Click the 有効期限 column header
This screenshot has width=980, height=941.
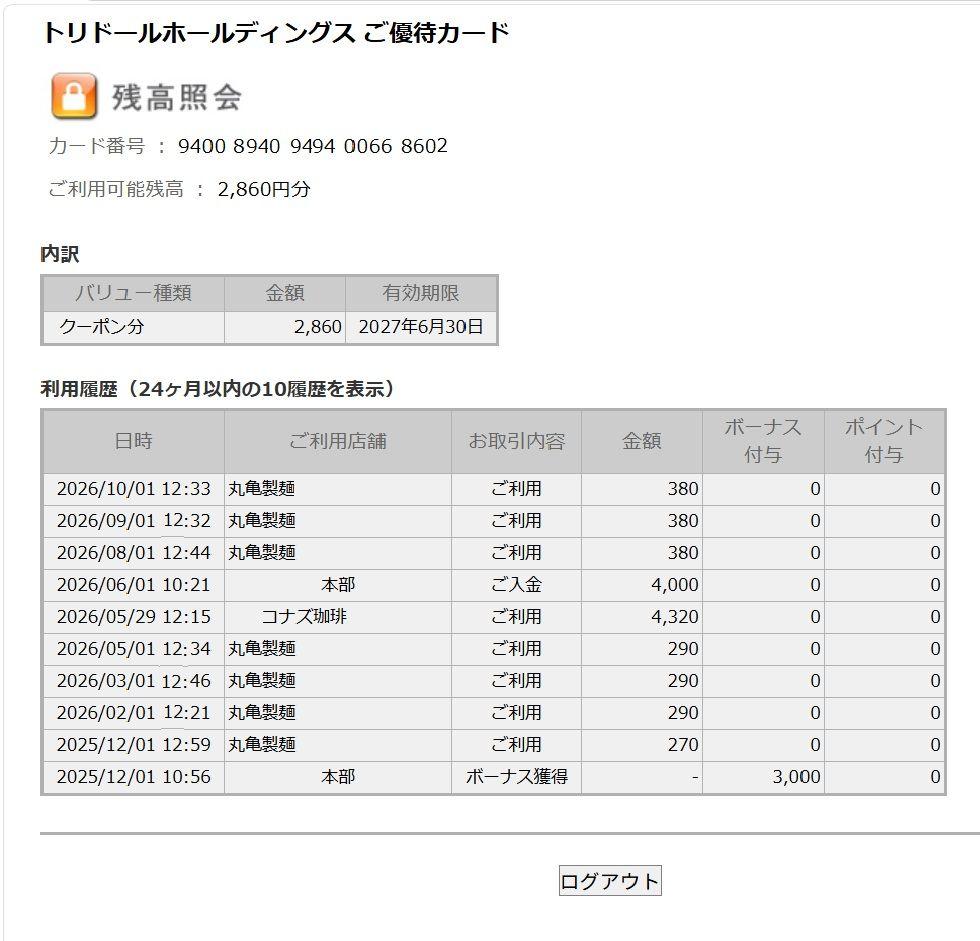point(421,293)
